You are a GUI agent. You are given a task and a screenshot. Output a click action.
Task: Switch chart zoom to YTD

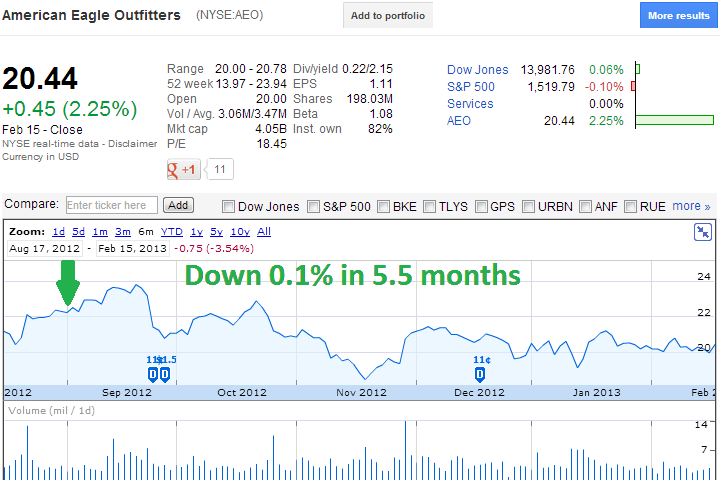click(172, 232)
